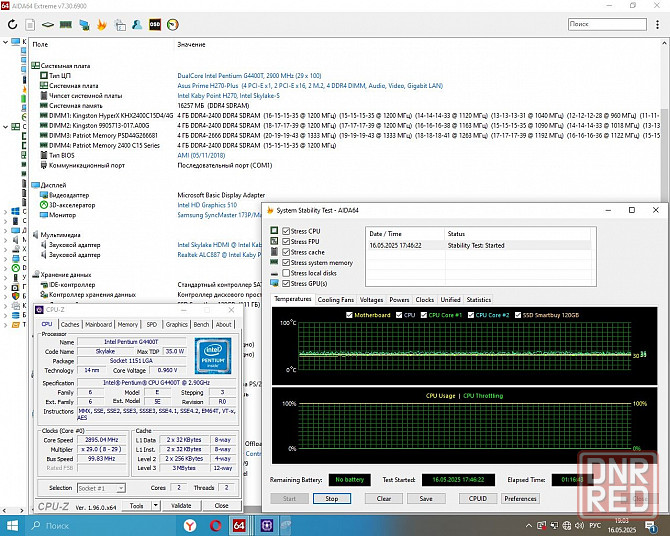Image resolution: width=670 pixels, height=536 pixels.
Task: Click the Windows taskbar search box
Action: pyautogui.click(x=100, y=526)
